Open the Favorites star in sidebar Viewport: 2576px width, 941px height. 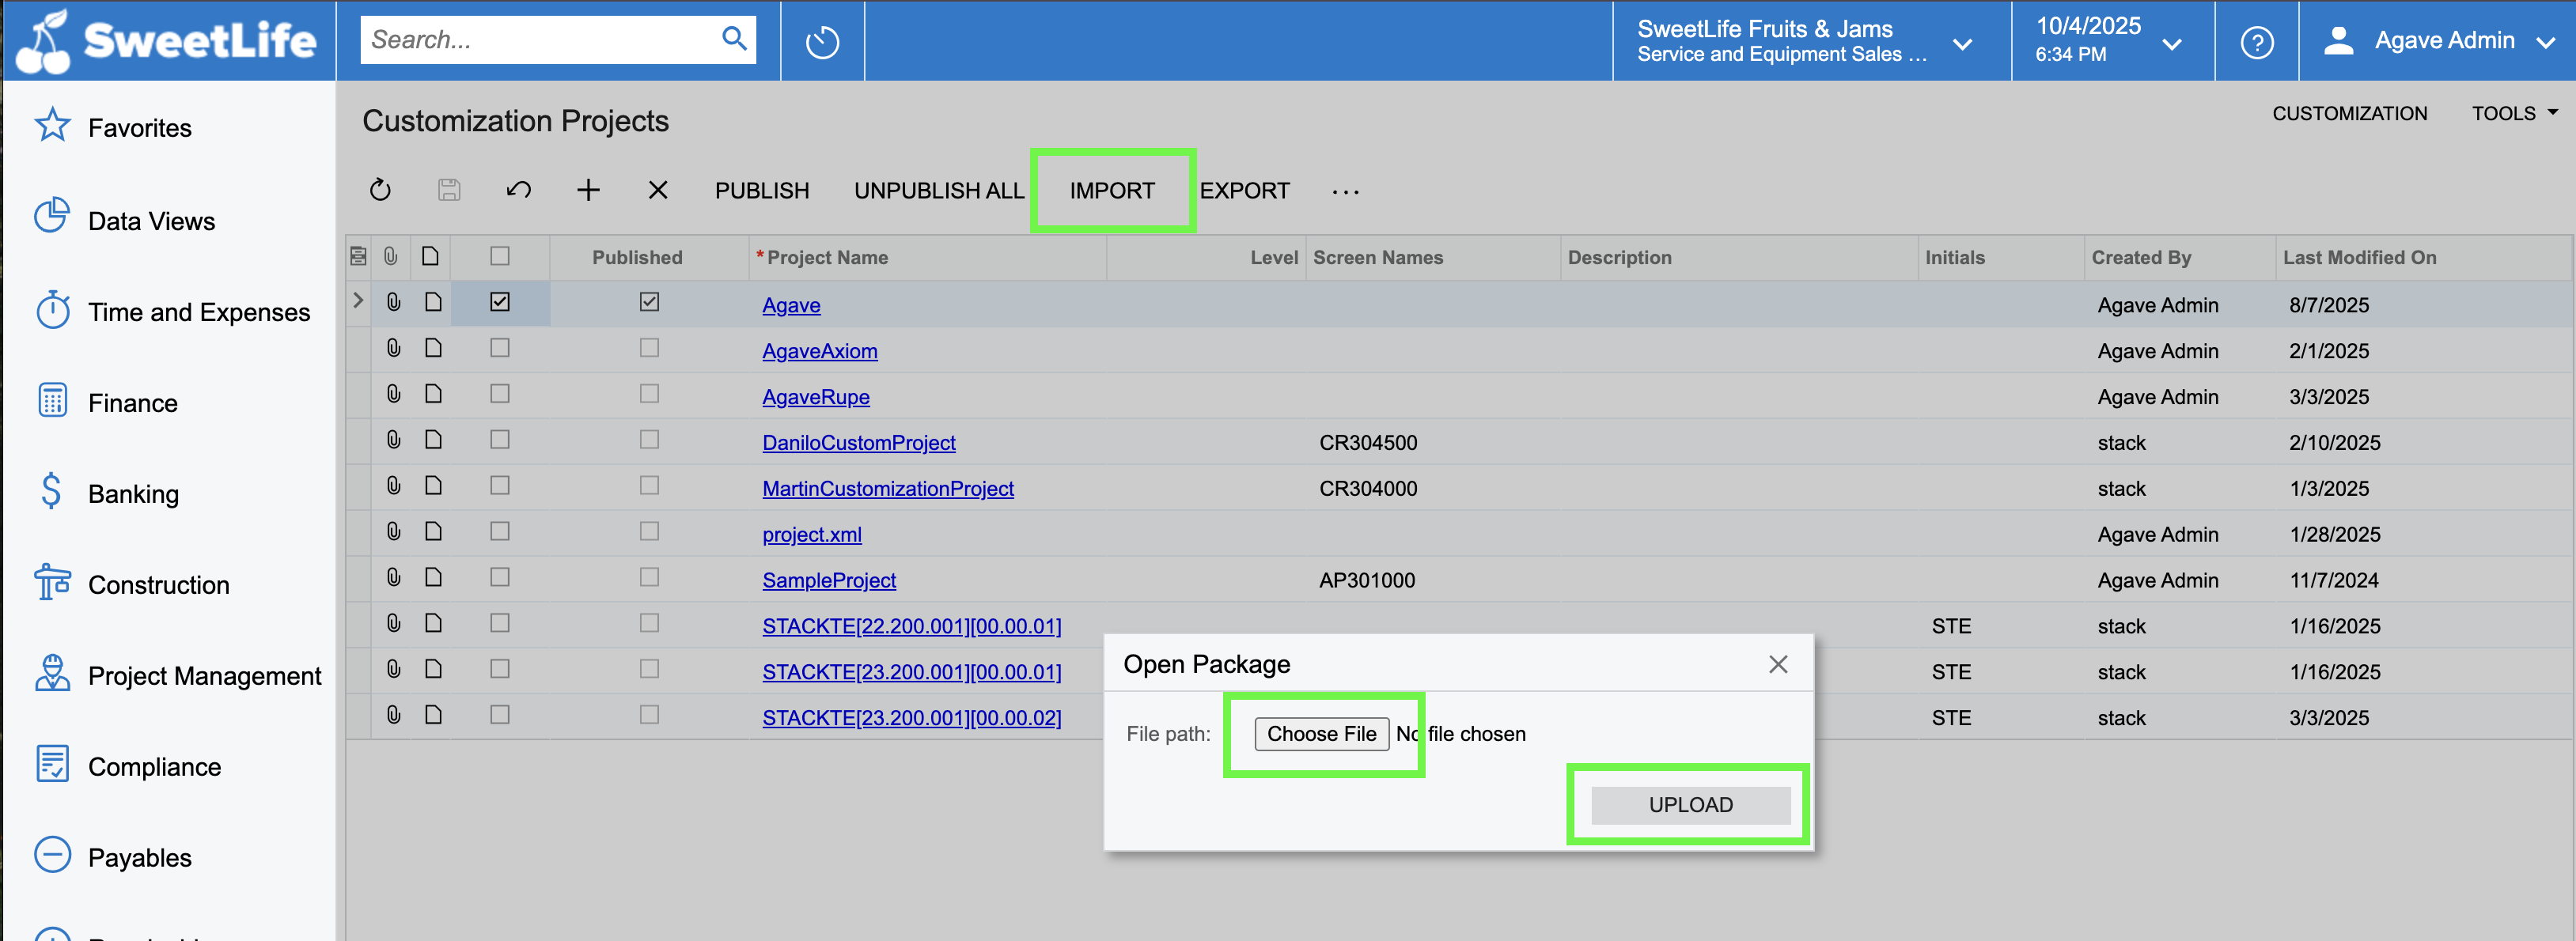52,127
